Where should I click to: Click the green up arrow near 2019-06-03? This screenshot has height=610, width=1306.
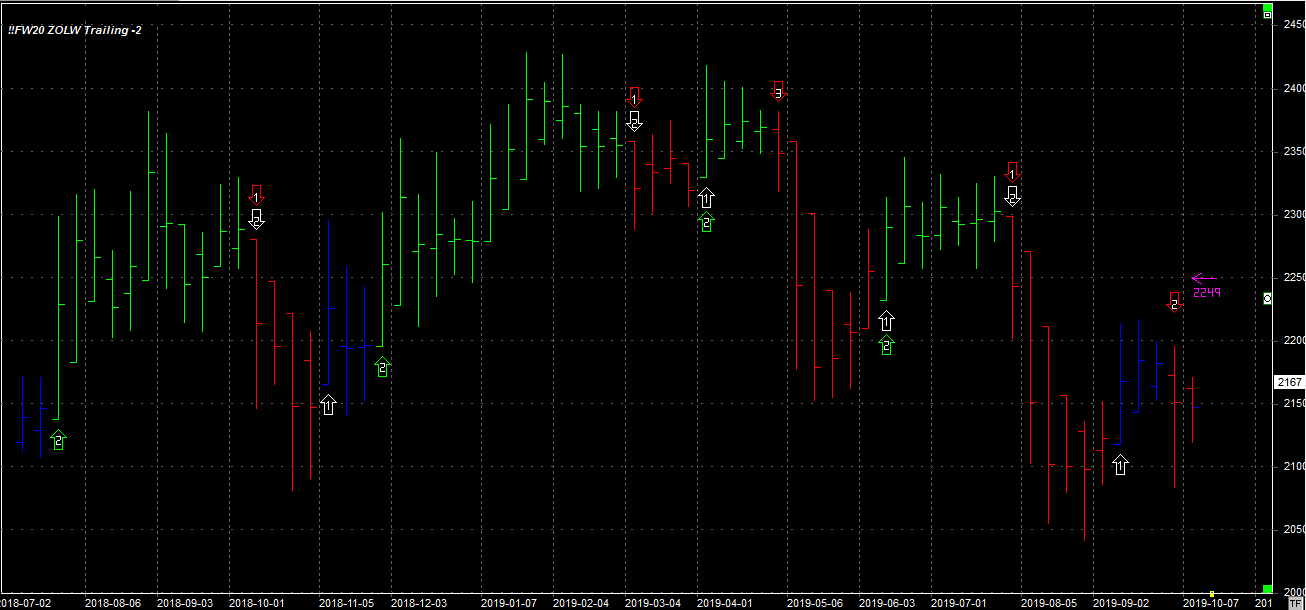tap(886, 345)
